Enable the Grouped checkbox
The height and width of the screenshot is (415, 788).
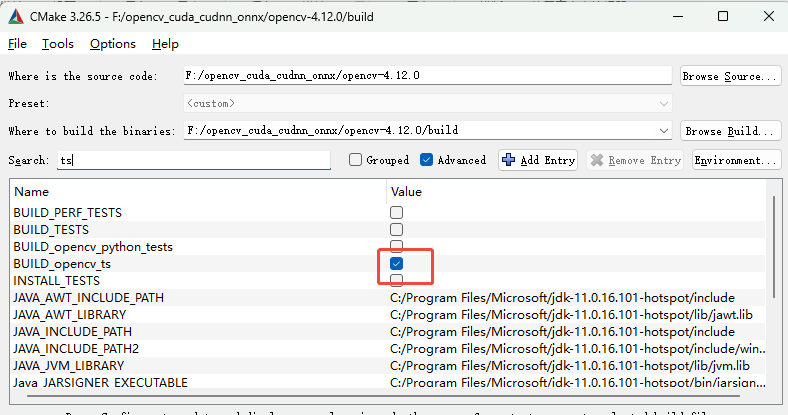(x=355, y=160)
